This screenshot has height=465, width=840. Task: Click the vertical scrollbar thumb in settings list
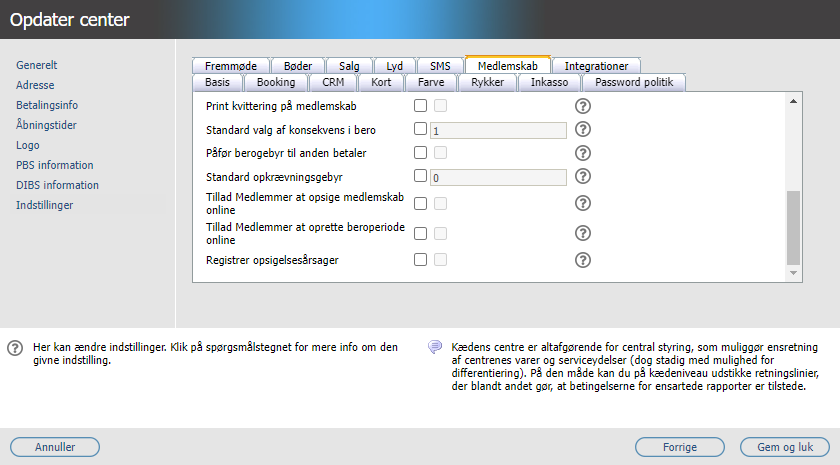(793, 228)
